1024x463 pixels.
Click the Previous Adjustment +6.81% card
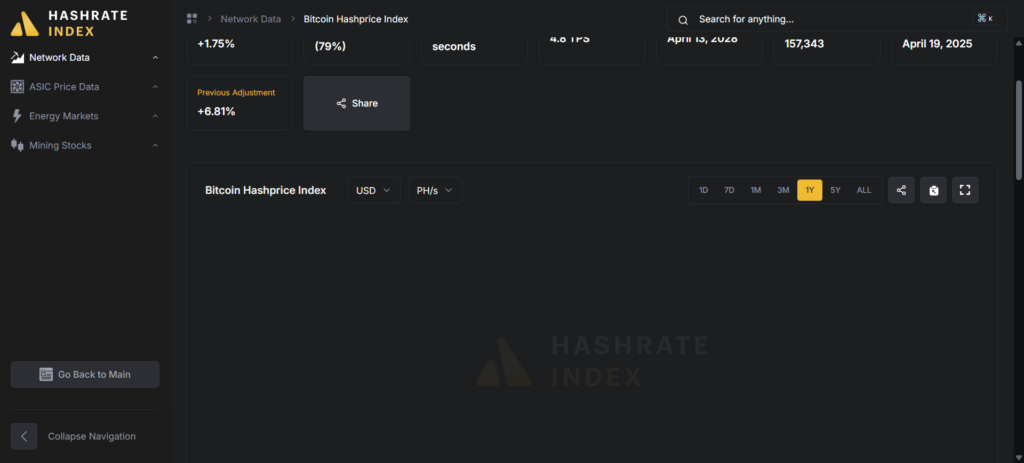[240, 103]
